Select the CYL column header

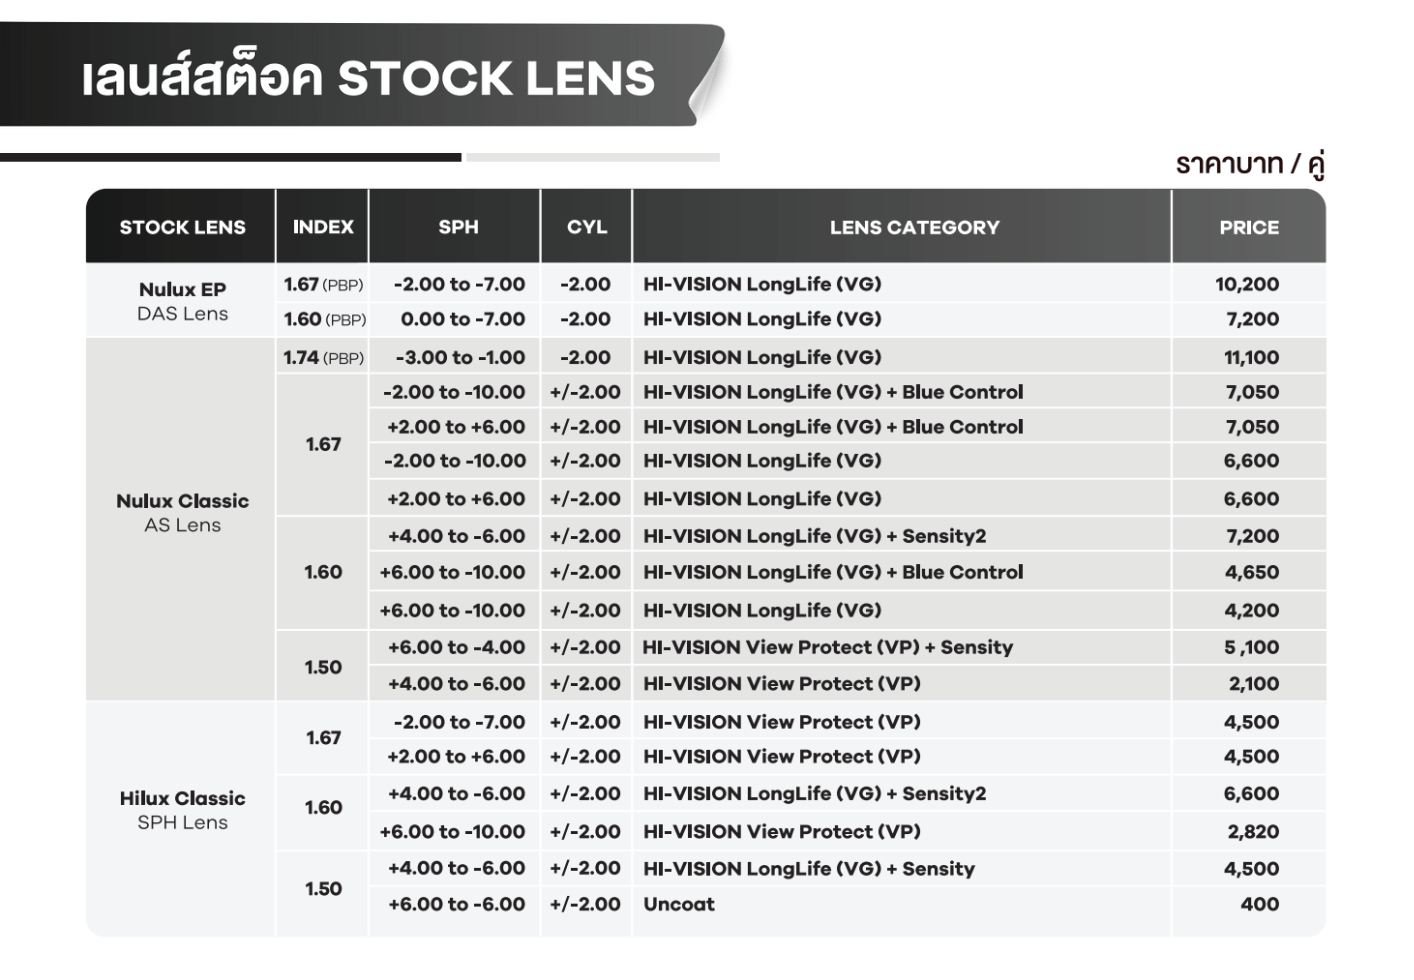coord(587,227)
